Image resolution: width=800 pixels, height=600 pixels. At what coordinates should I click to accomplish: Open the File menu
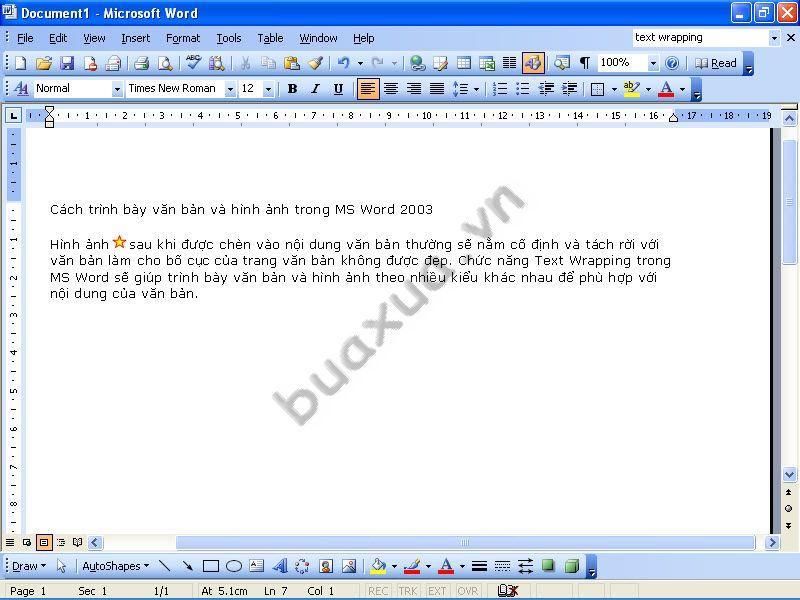pos(25,38)
